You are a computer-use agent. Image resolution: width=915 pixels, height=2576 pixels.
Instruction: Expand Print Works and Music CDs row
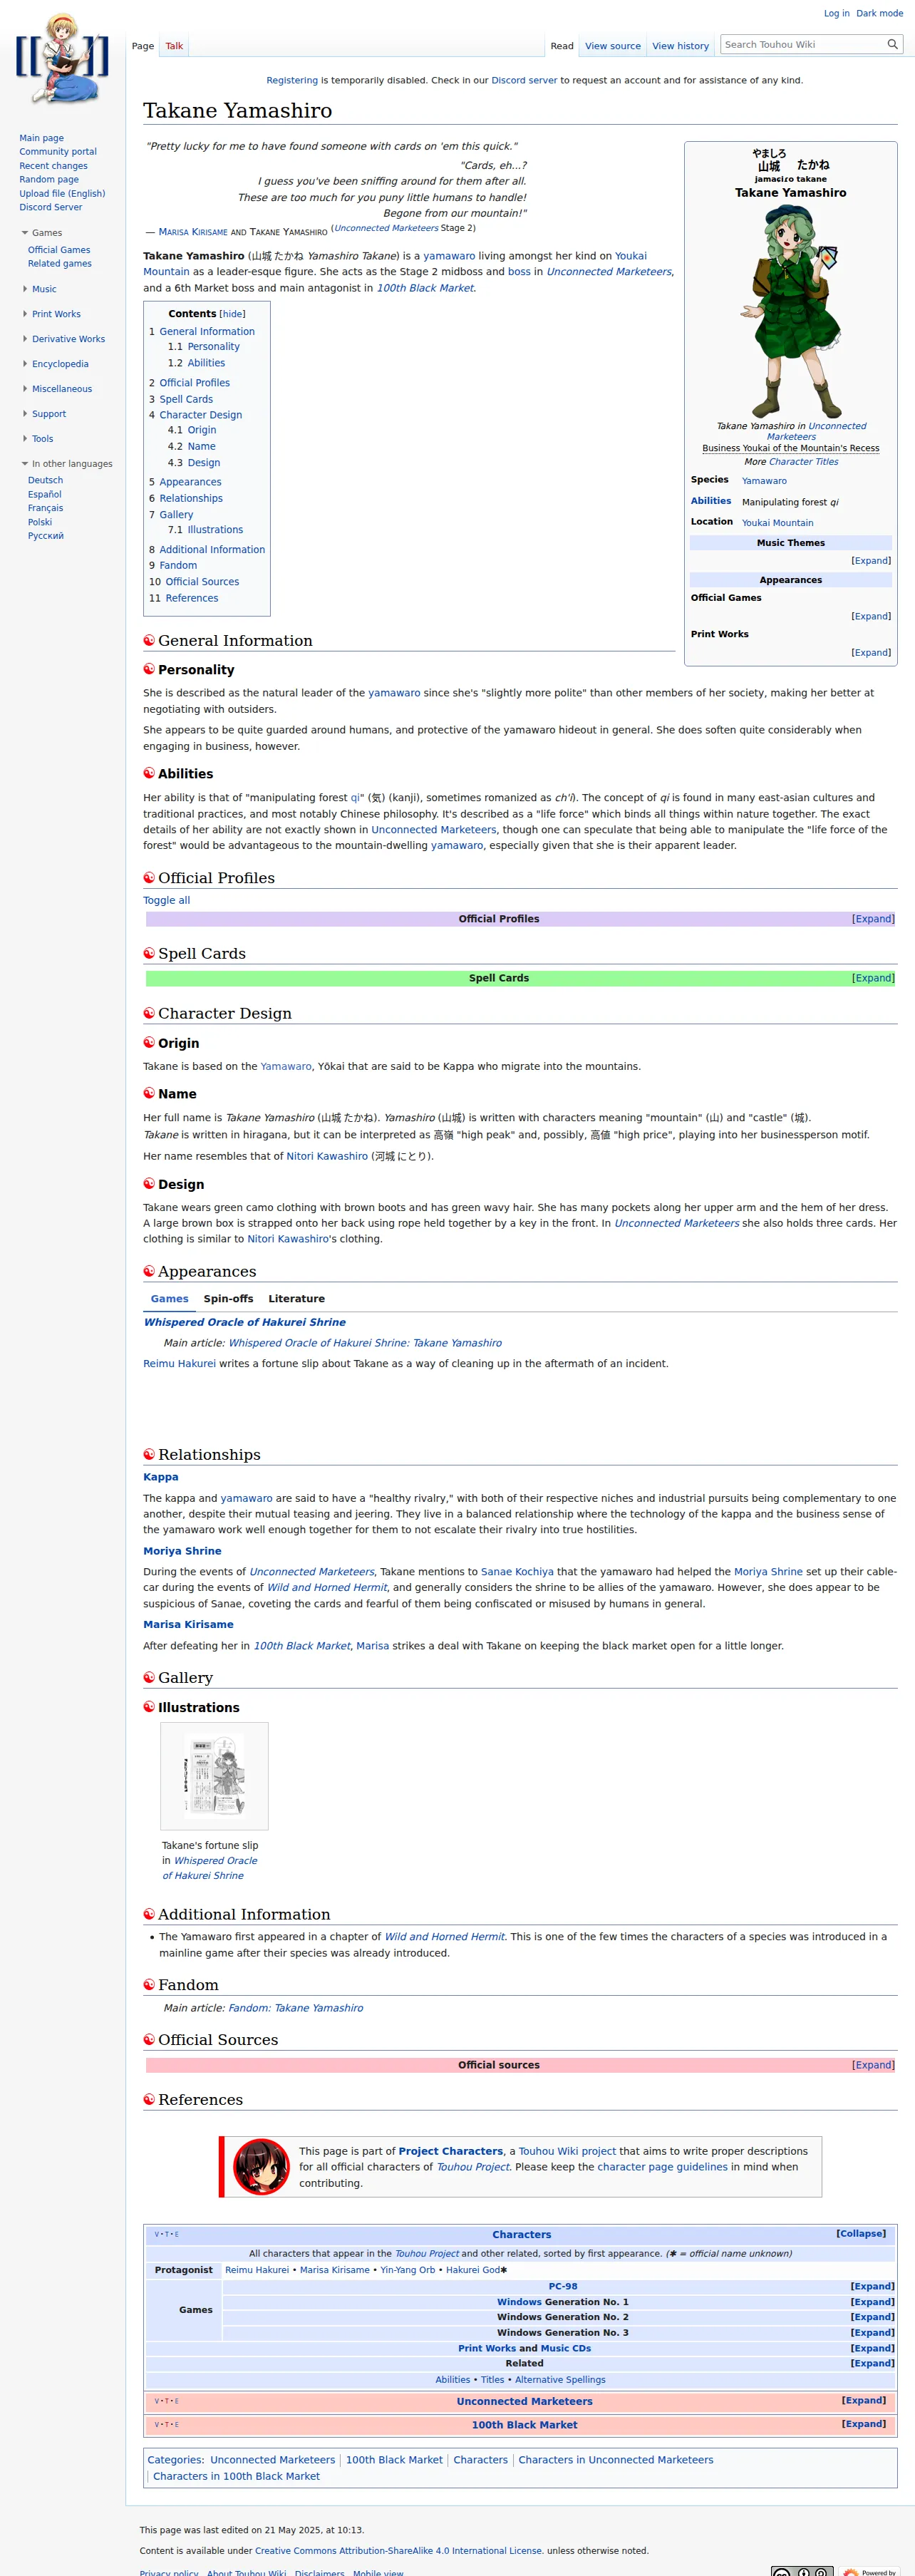pos(872,2348)
